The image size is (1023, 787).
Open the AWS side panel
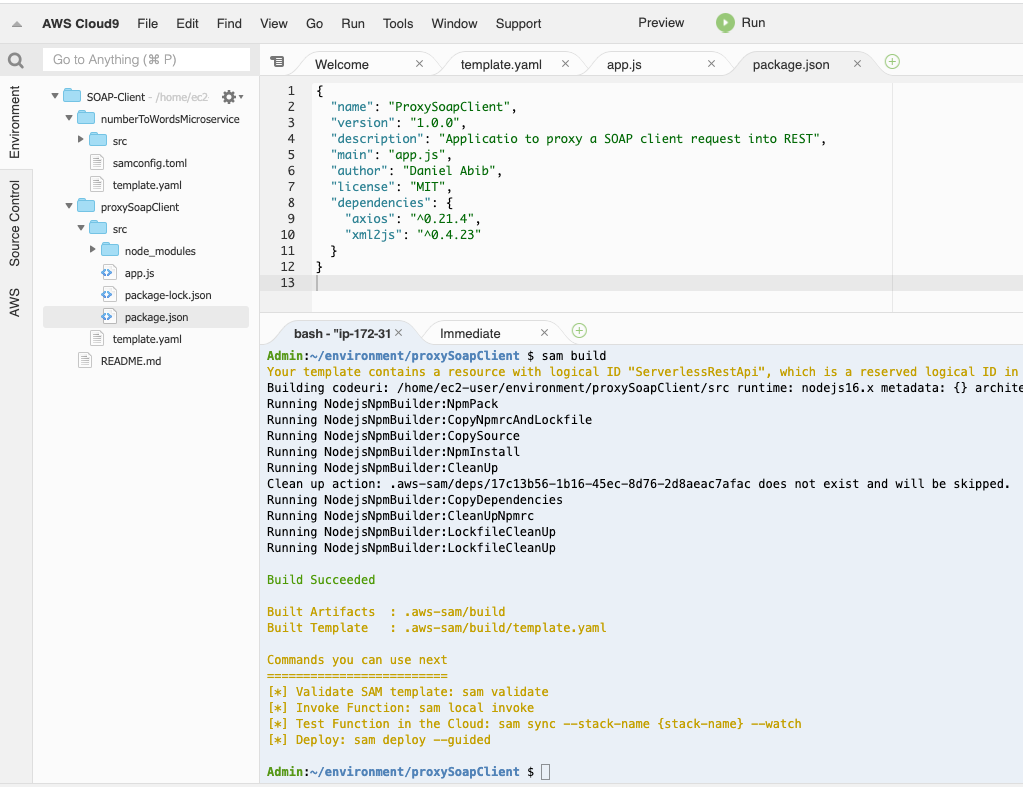(x=15, y=302)
